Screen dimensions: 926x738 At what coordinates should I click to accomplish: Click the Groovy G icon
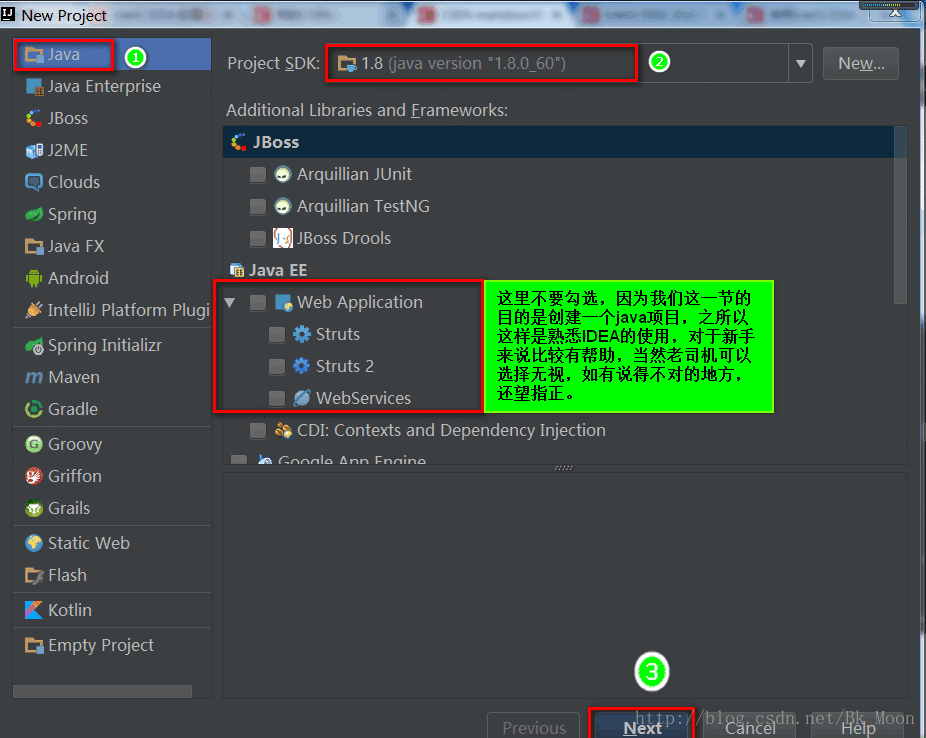point(34,444)
